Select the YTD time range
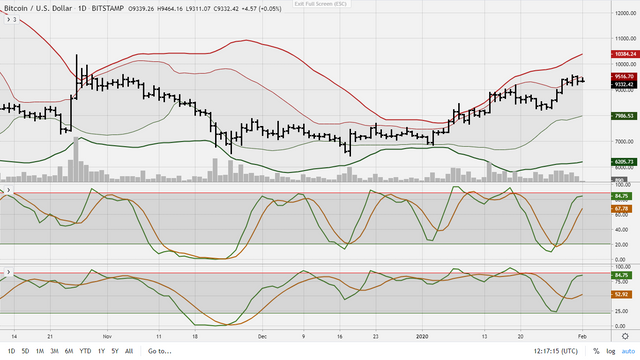The image size is (640, 360). (85, 351)
